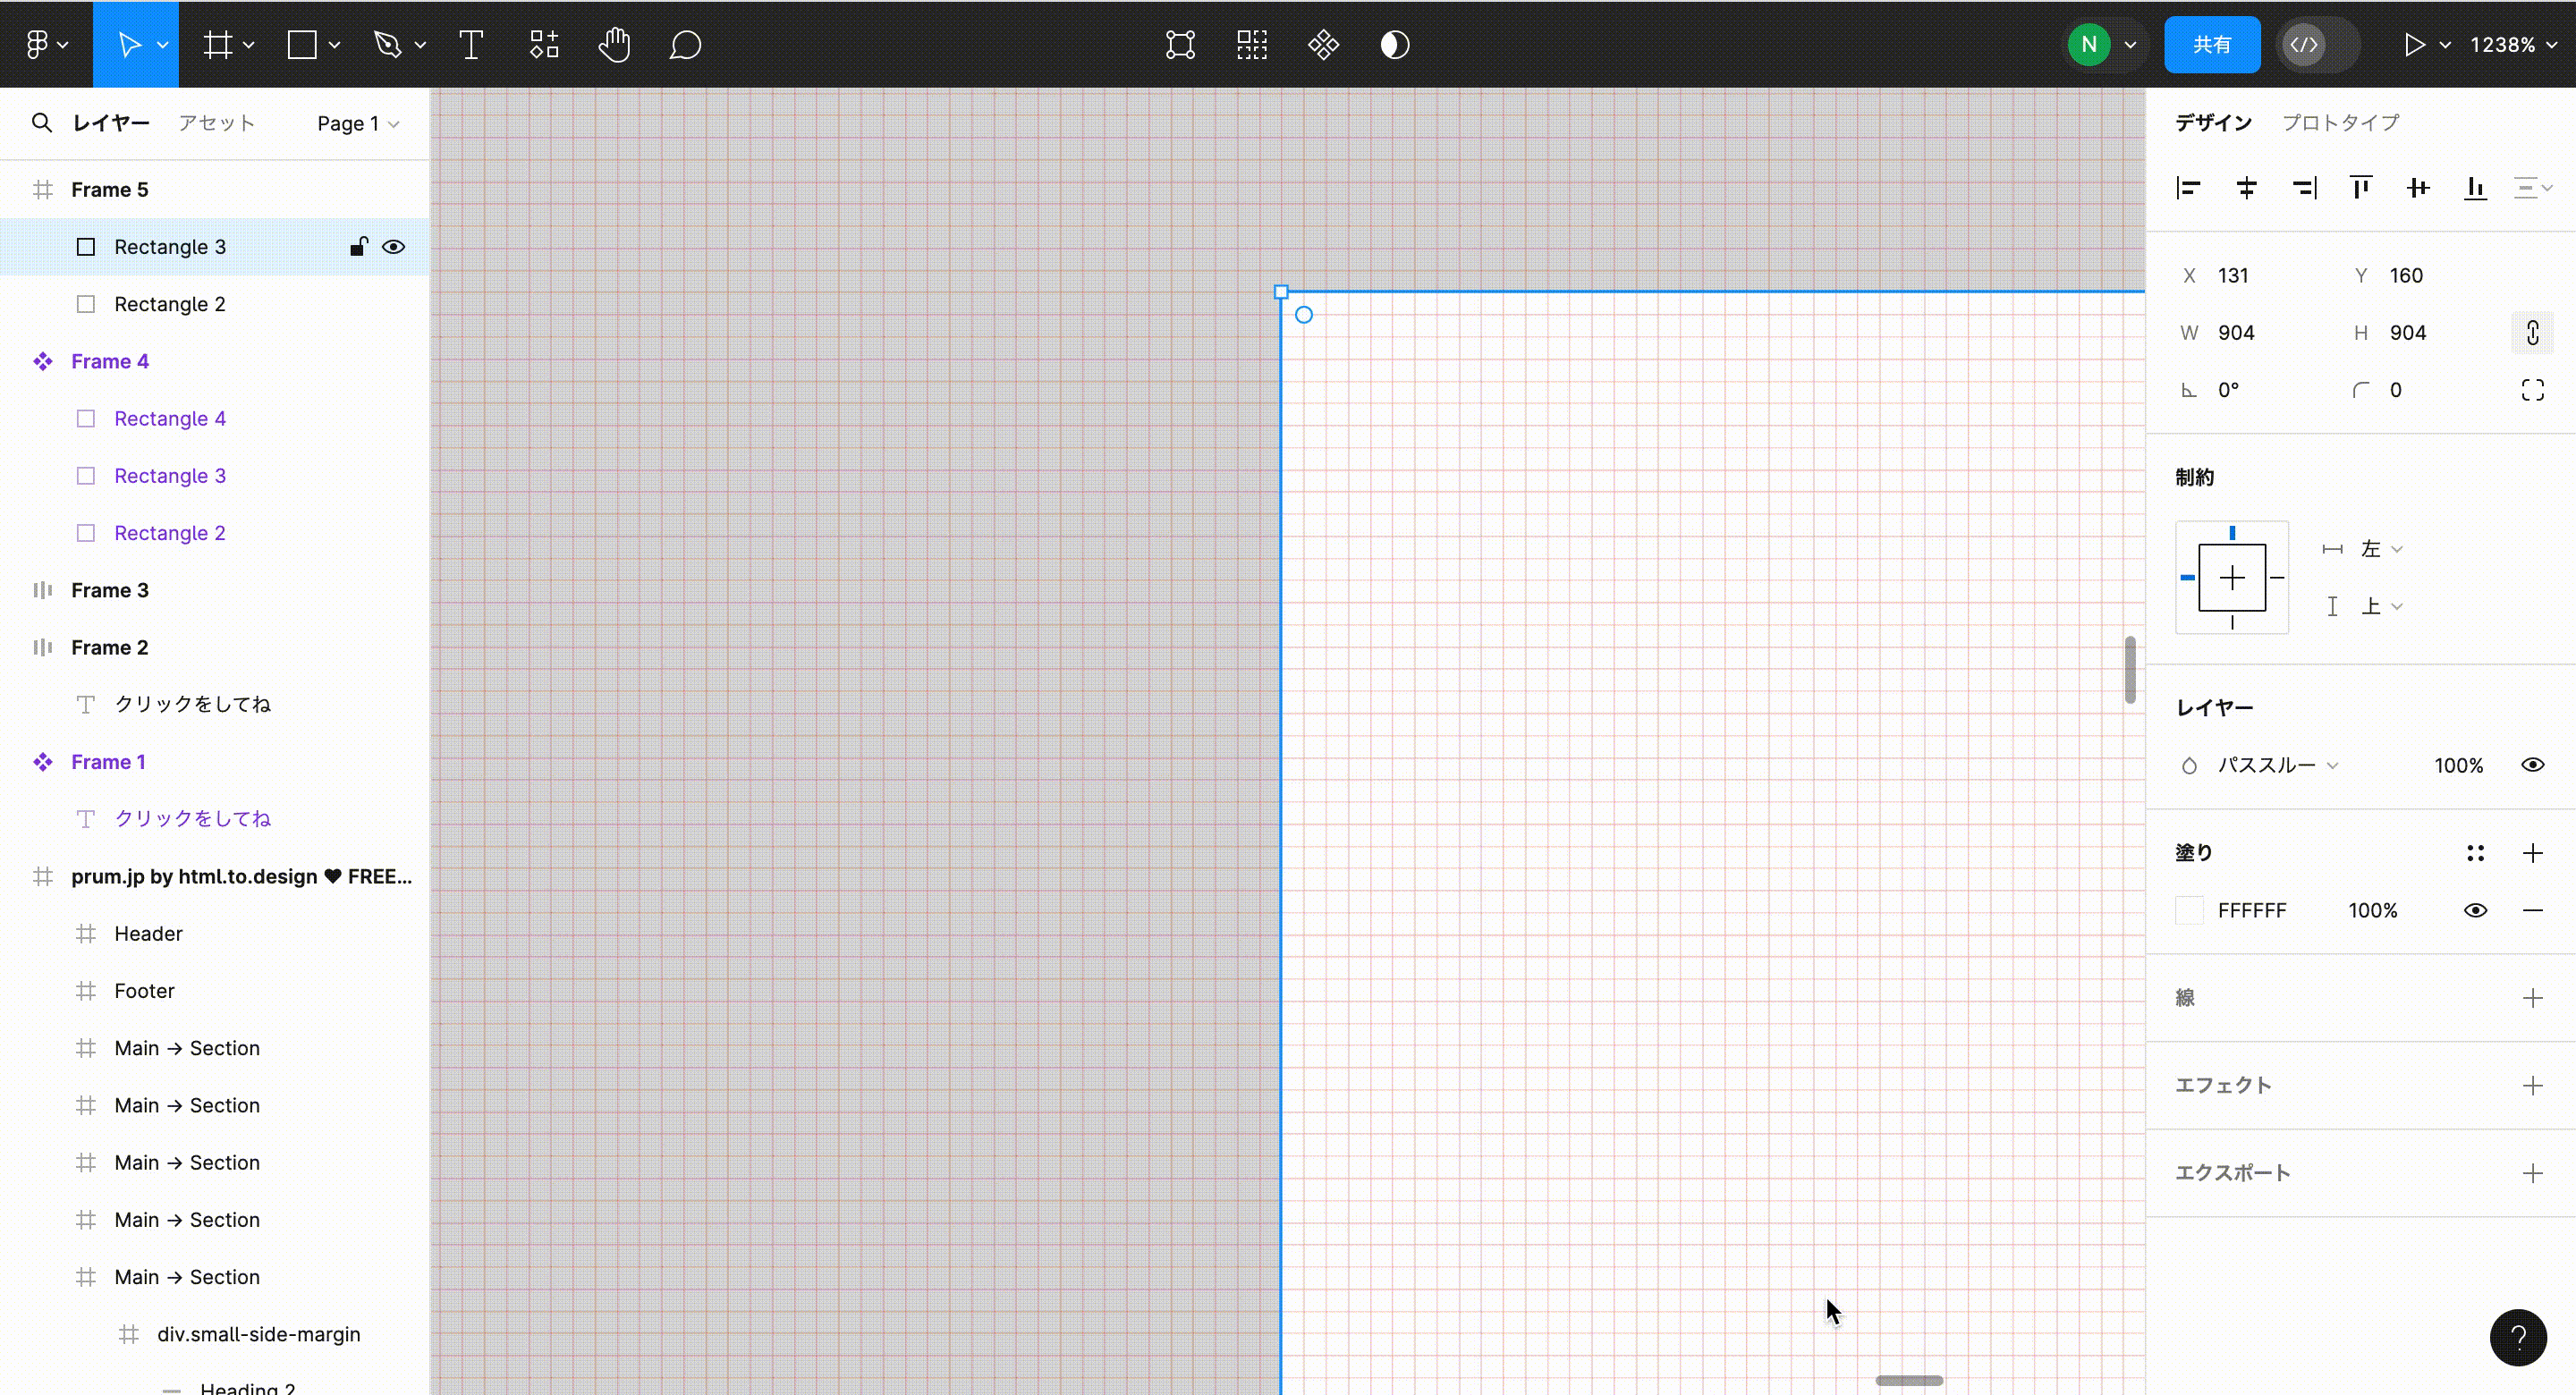
Task: Toggle the lock on Rectangle 3
Action: [357, 247]
